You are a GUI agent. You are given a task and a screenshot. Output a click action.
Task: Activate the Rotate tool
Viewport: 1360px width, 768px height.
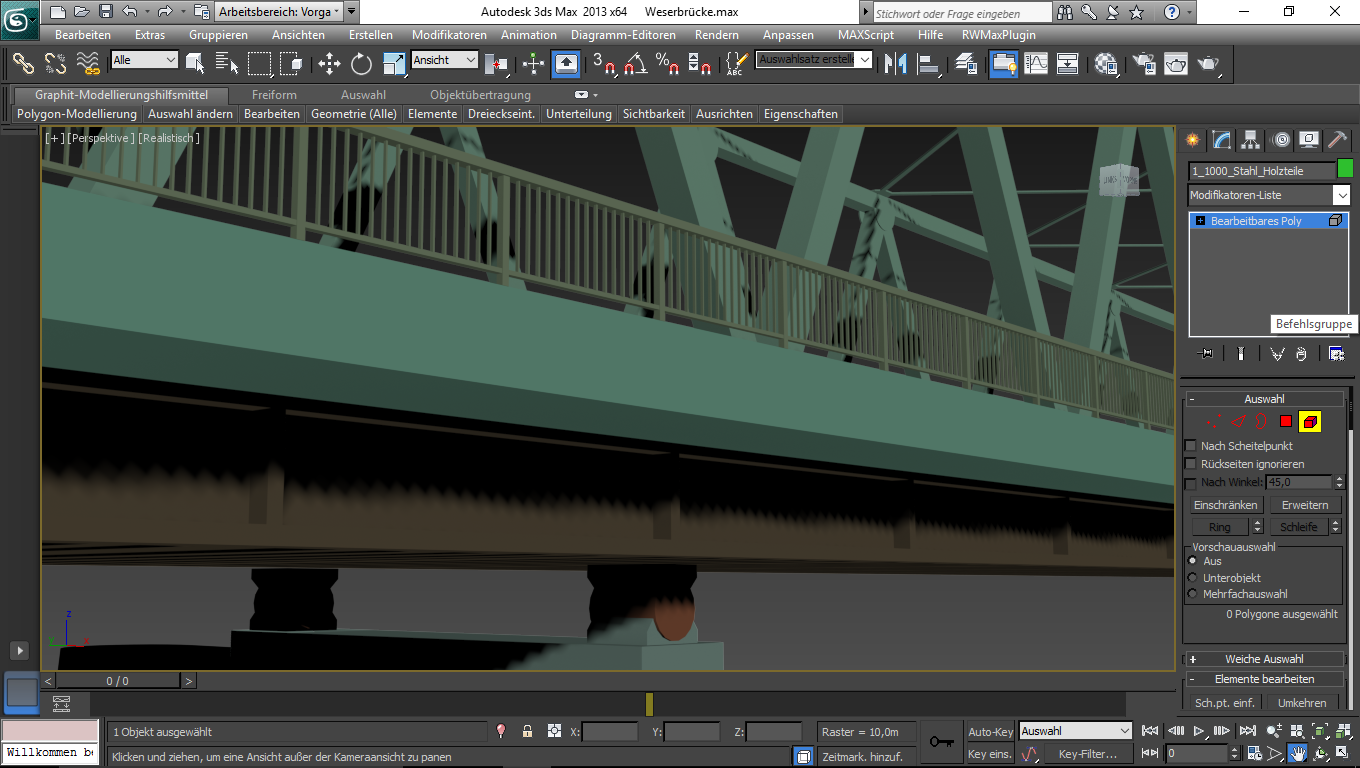(361, 64)
